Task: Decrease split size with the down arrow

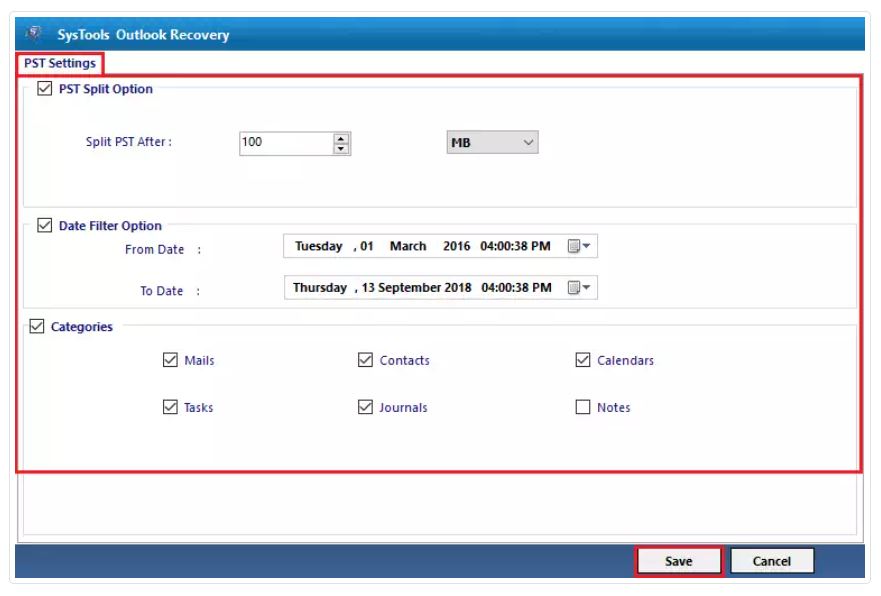Action: point(340,148)
